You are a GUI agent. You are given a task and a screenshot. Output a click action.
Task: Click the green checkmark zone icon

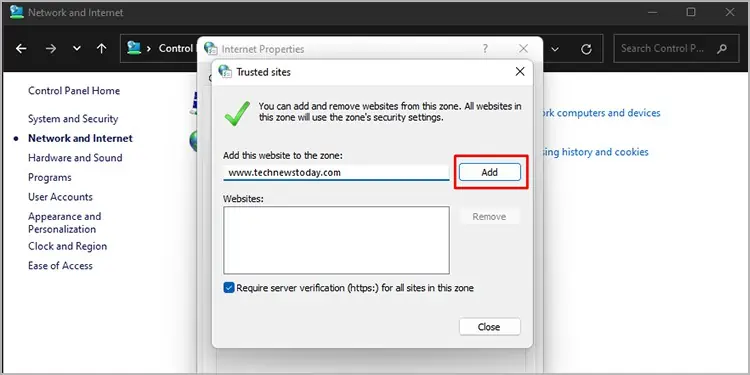click(x=237, y=113)
